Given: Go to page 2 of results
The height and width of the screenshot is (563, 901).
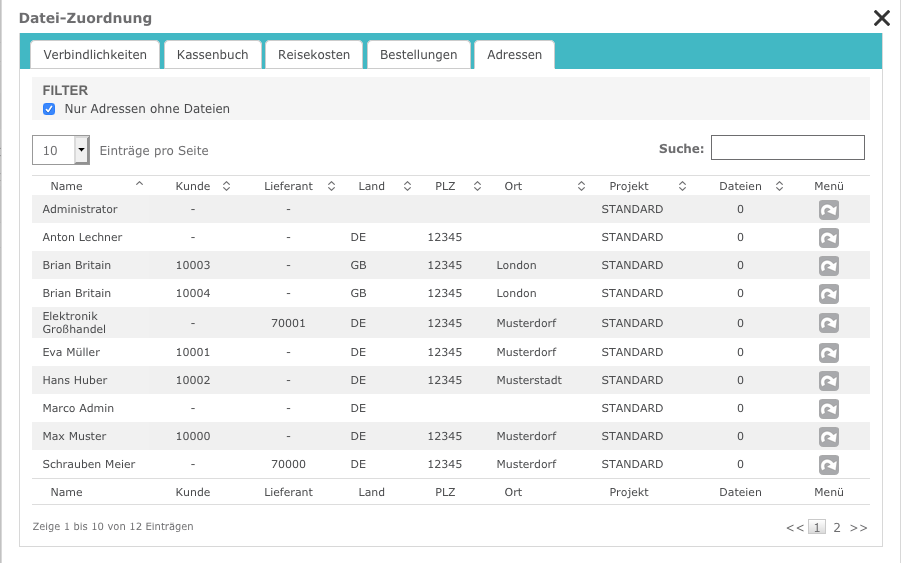Looking at the screenshot, I should coord(837,527).
